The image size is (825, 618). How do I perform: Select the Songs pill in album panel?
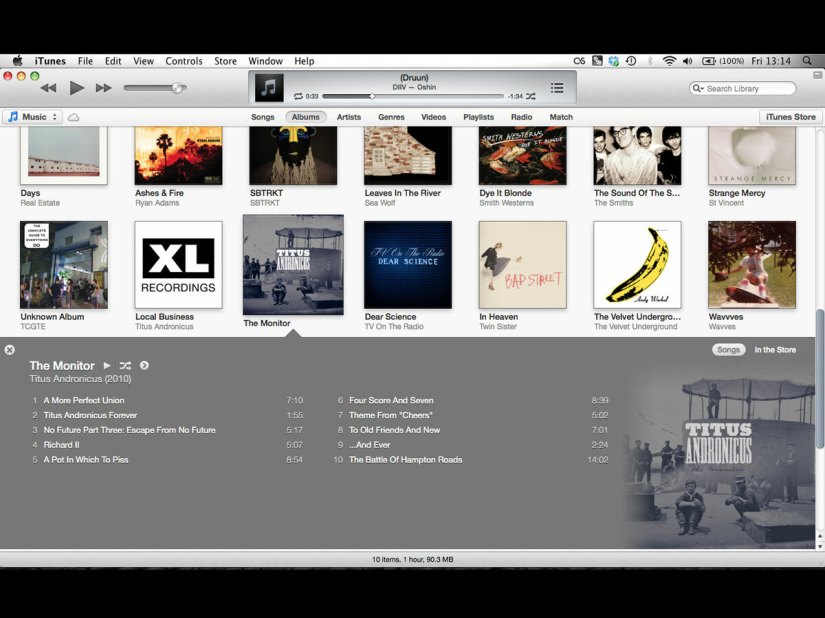(728, 350)
